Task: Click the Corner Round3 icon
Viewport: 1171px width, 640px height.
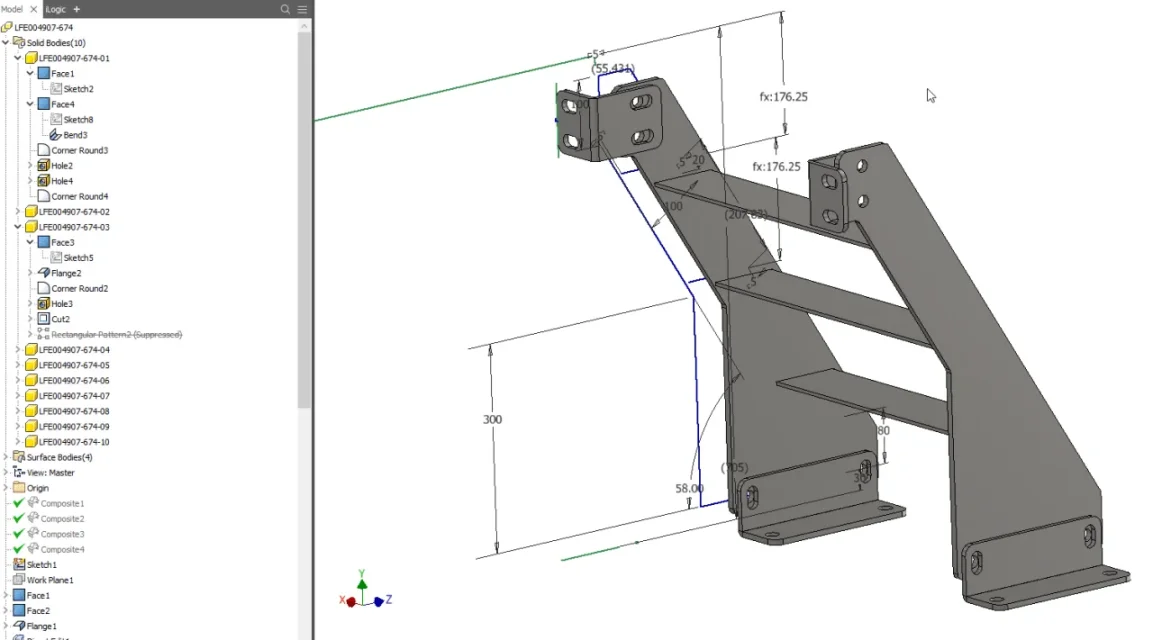Action: coord(43,150)
